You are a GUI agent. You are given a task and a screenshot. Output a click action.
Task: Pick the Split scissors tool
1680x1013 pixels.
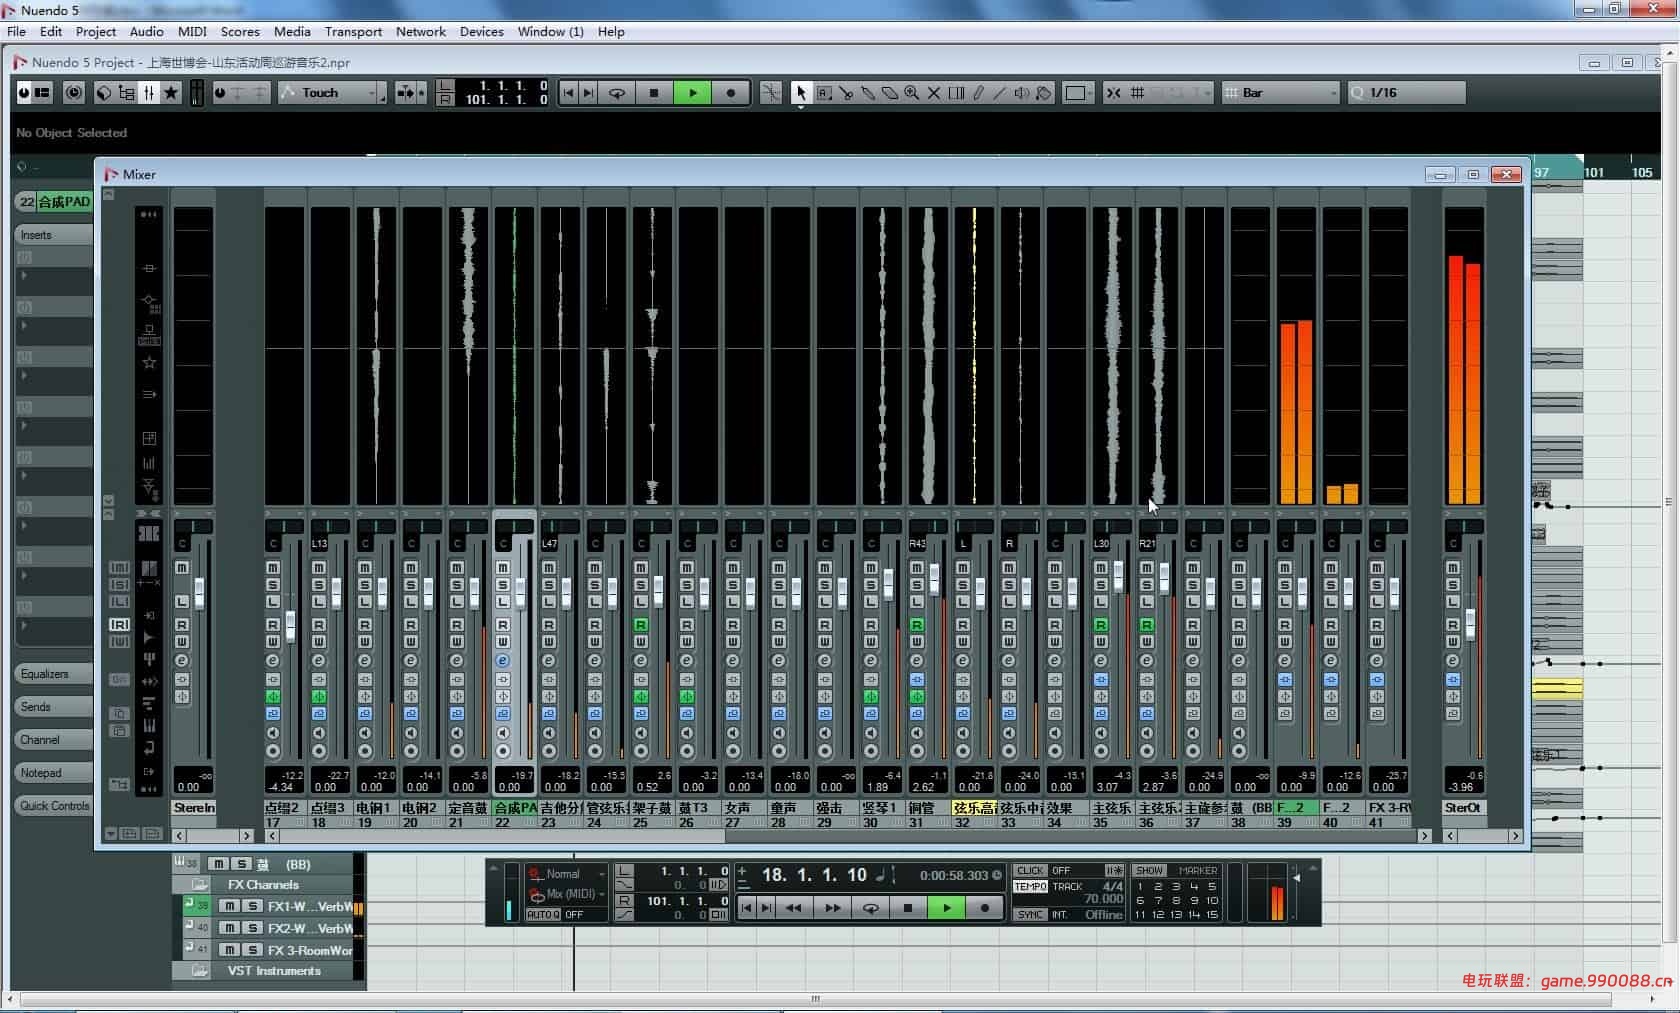(846, 93)
